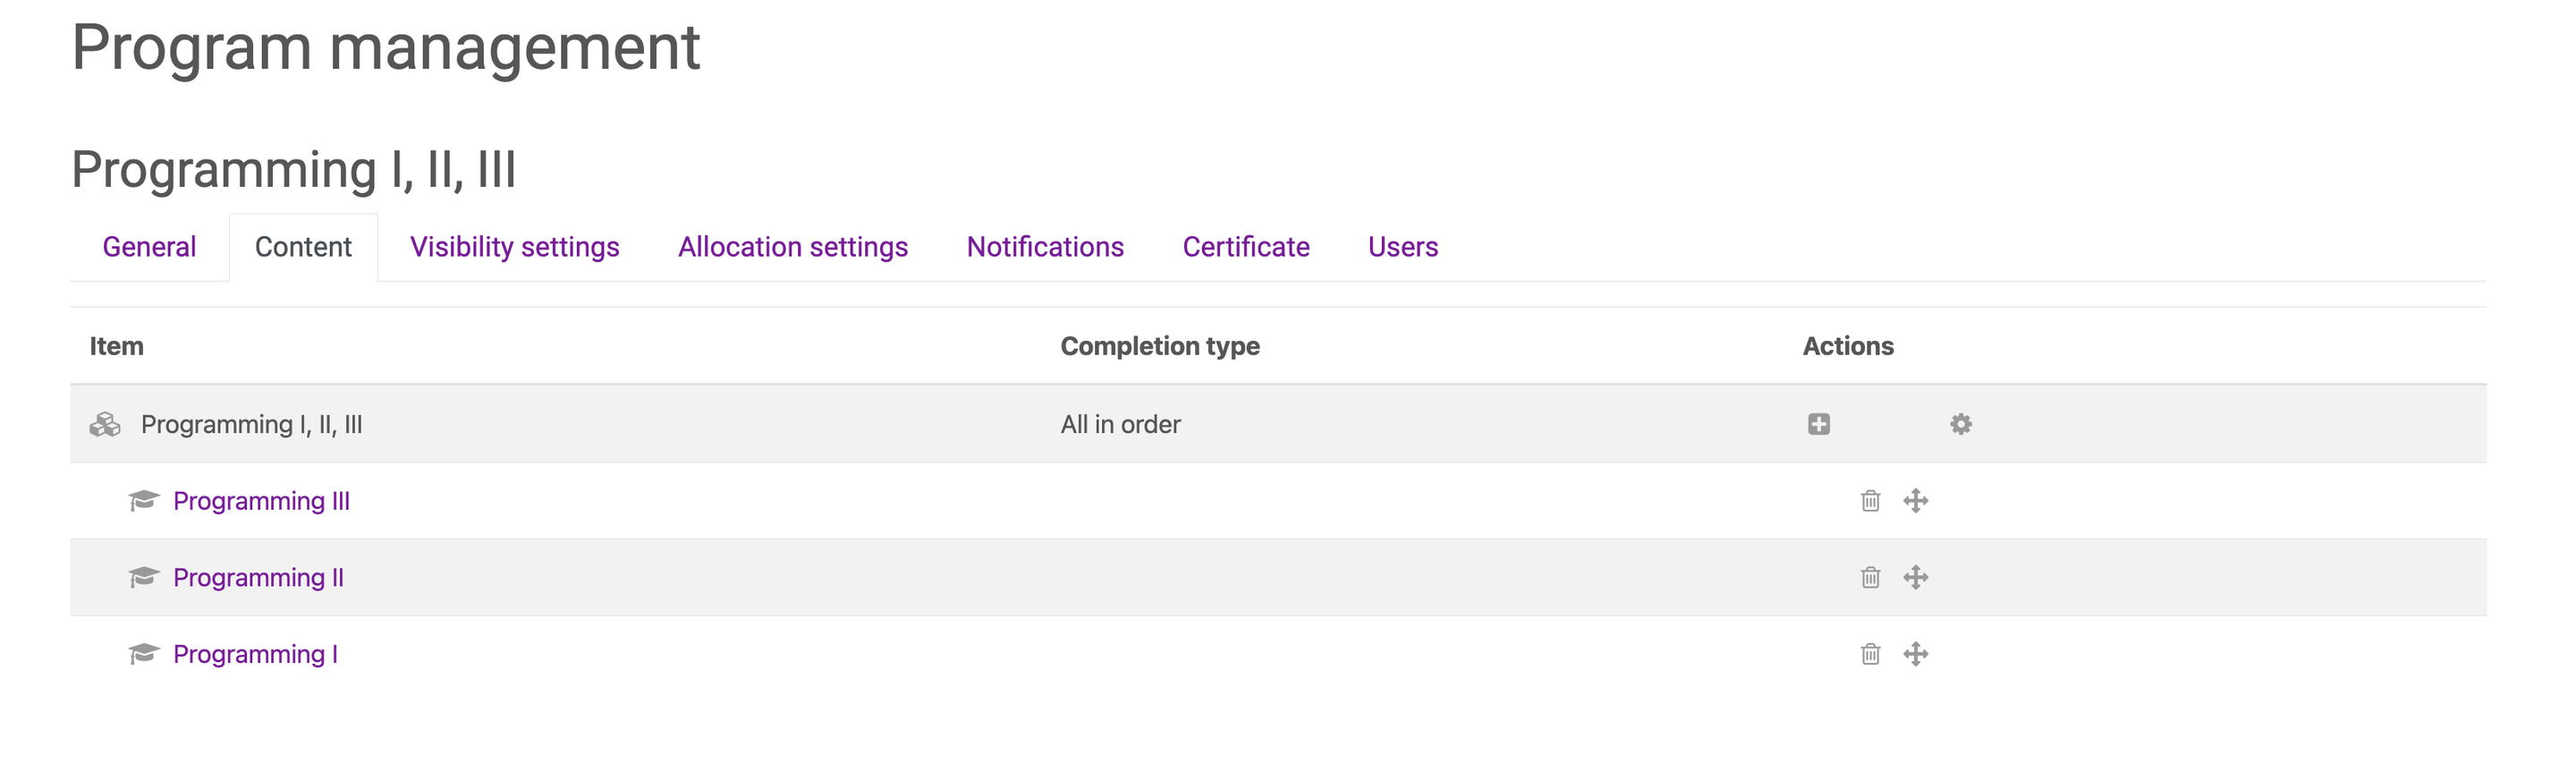Click move arrows icon for Programming III
This screenshot has height=763, width=2576.
click(x=1915, y=500)
